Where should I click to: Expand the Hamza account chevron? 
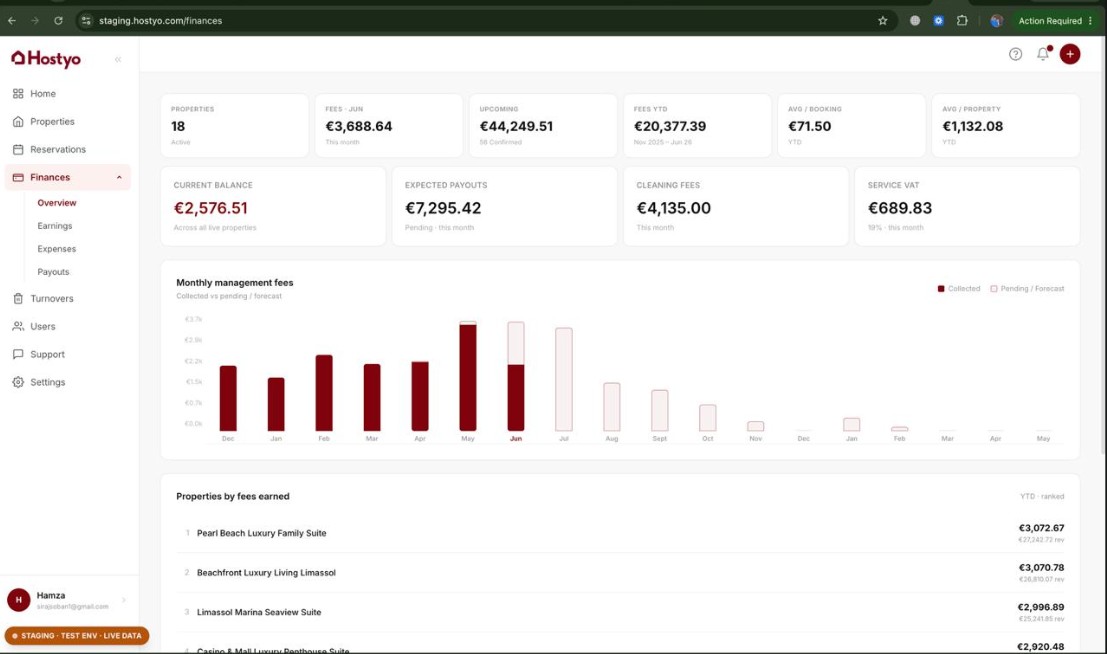[x=124, y=600]
